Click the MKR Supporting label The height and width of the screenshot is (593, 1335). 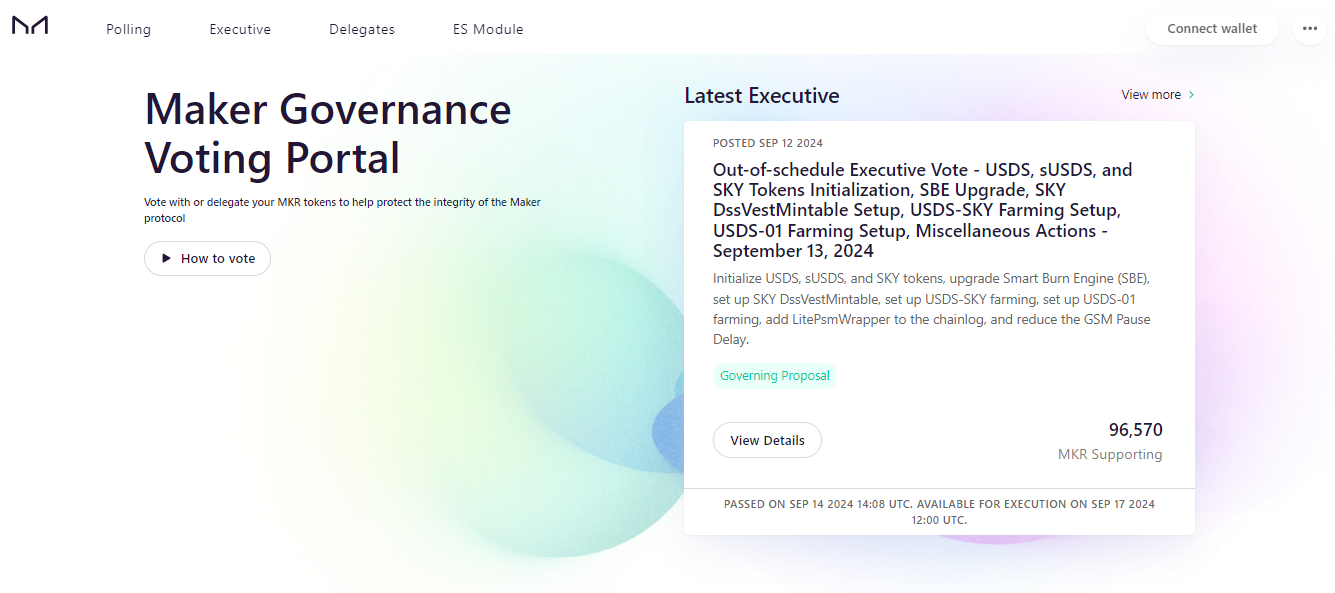(1110, 454)
